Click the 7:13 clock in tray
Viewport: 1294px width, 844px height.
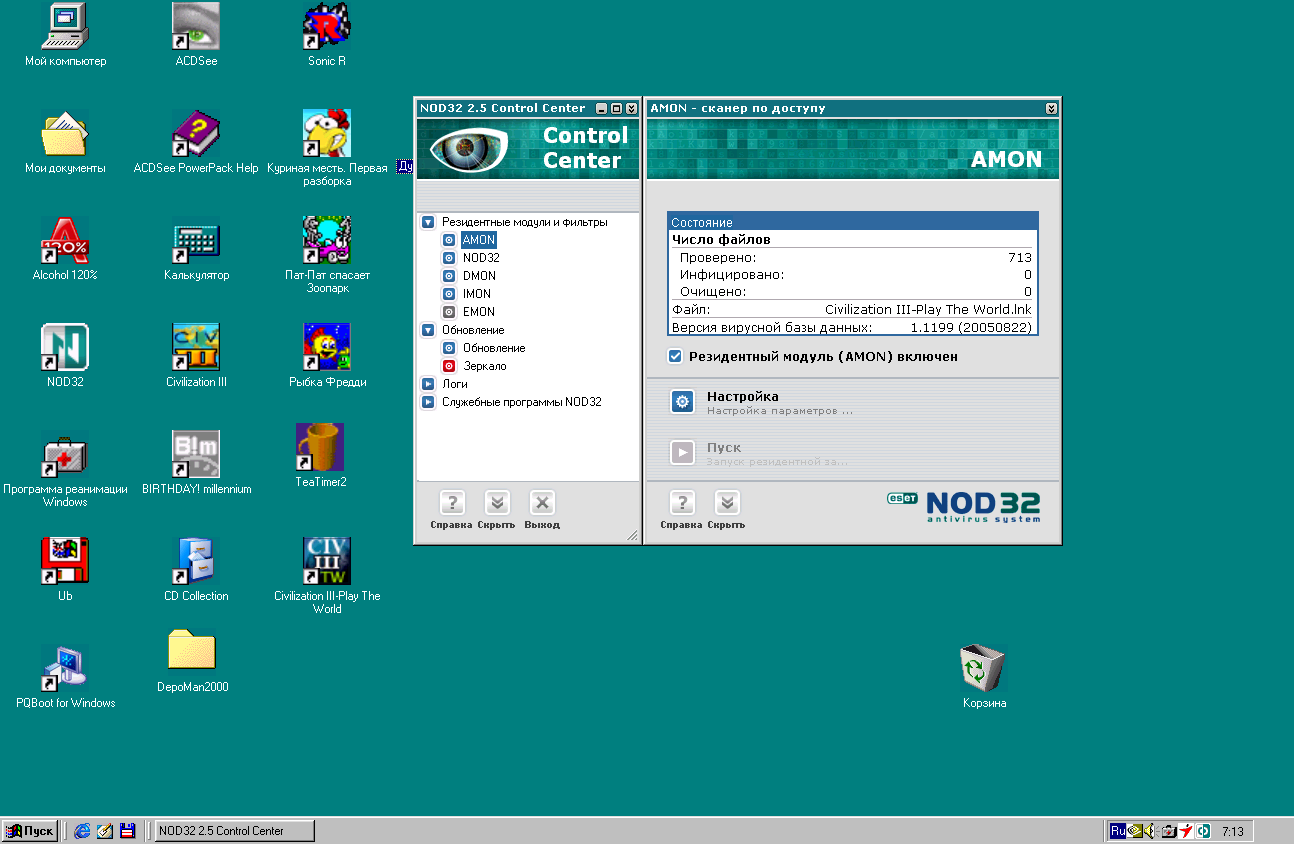click(1233, 831)
